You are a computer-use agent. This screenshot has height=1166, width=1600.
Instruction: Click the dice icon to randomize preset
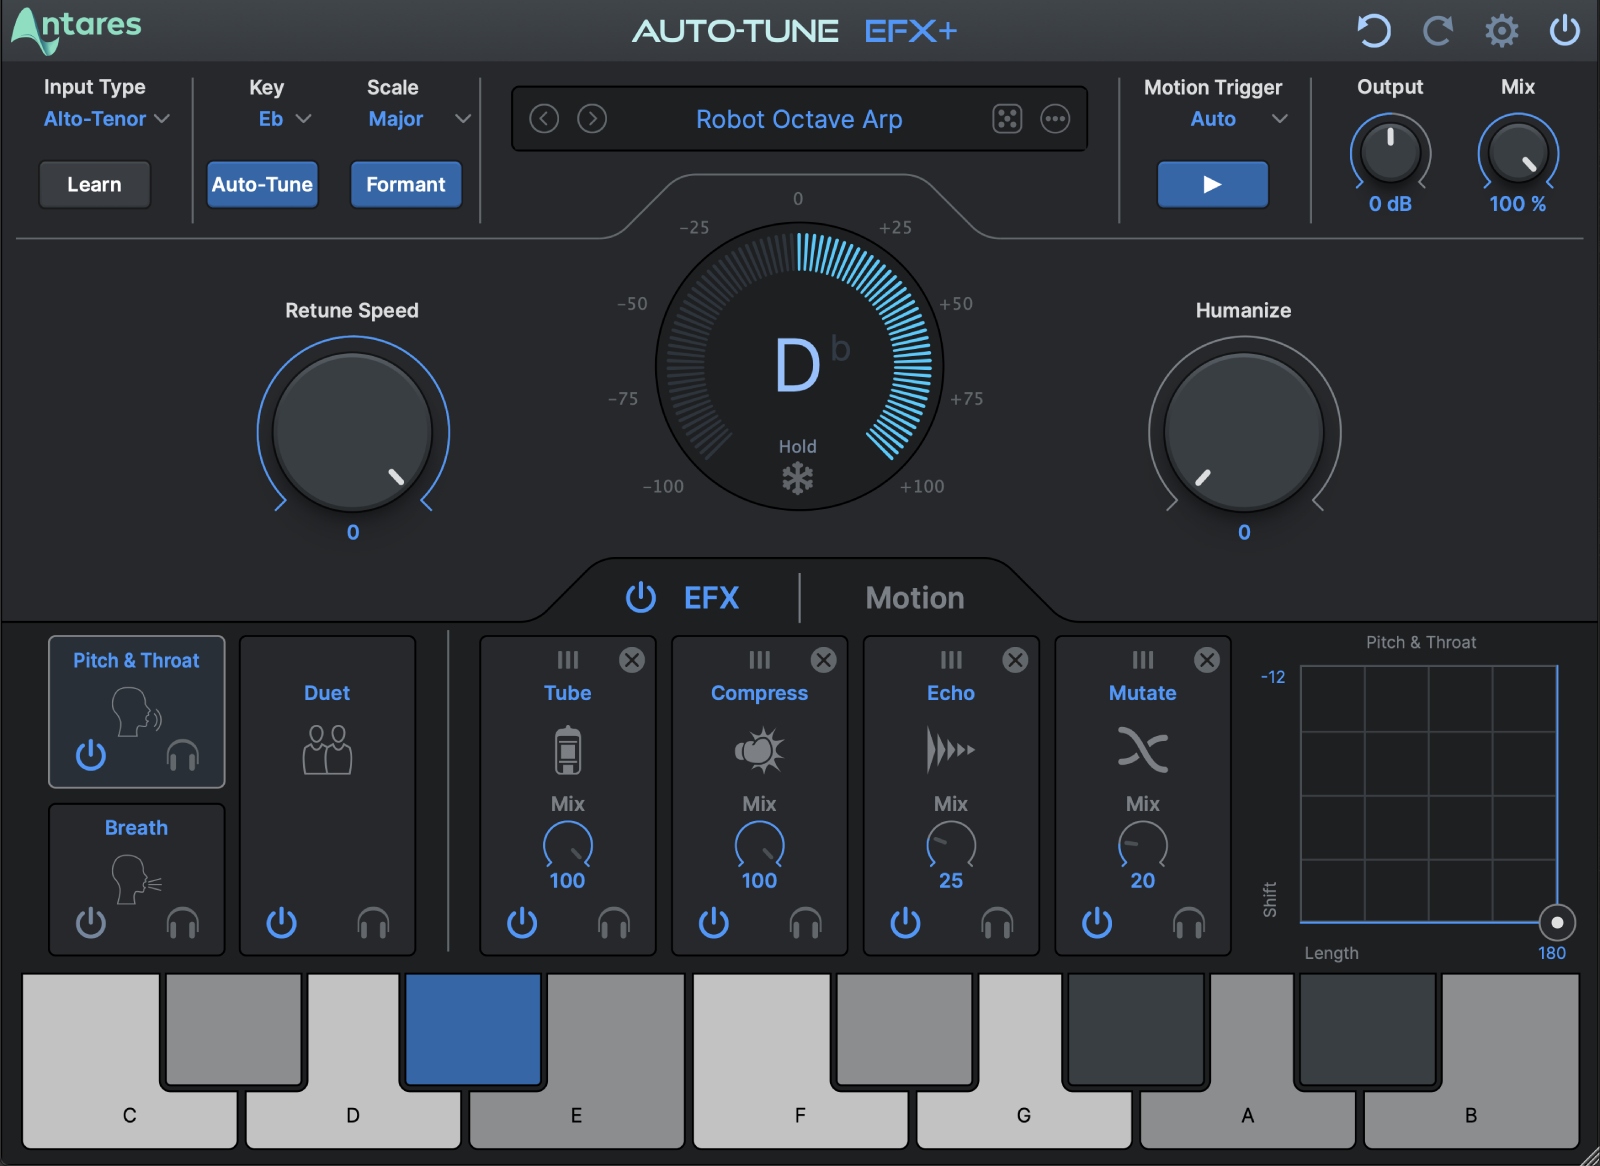1007,119
